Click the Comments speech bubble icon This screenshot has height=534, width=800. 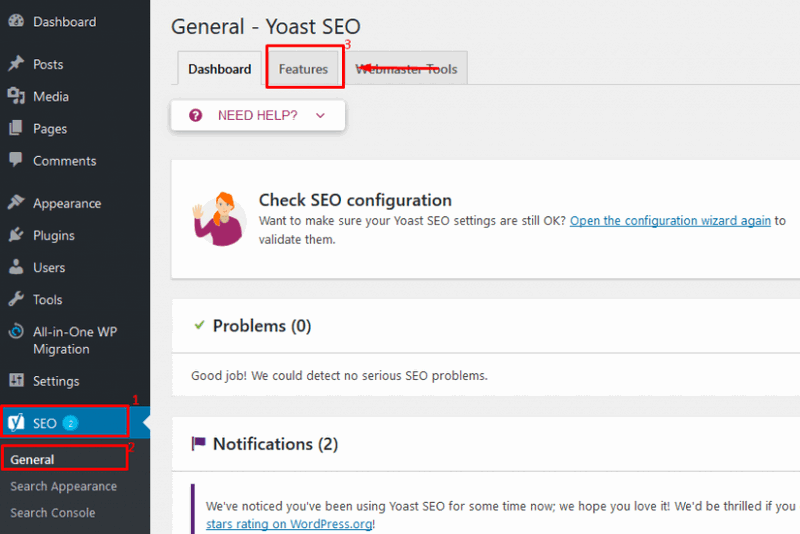point(16,160)
